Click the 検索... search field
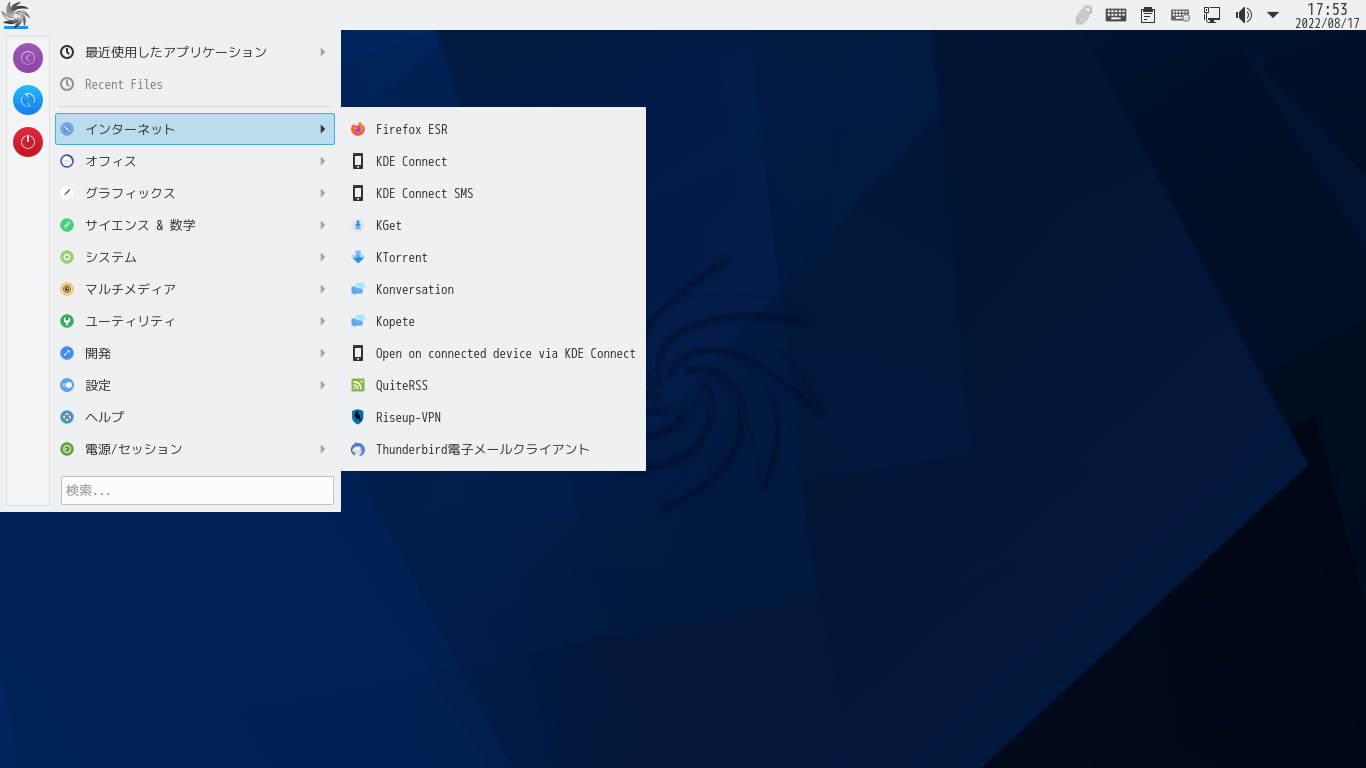Viewport: 1366px width, 768px height. pos(197,490)
